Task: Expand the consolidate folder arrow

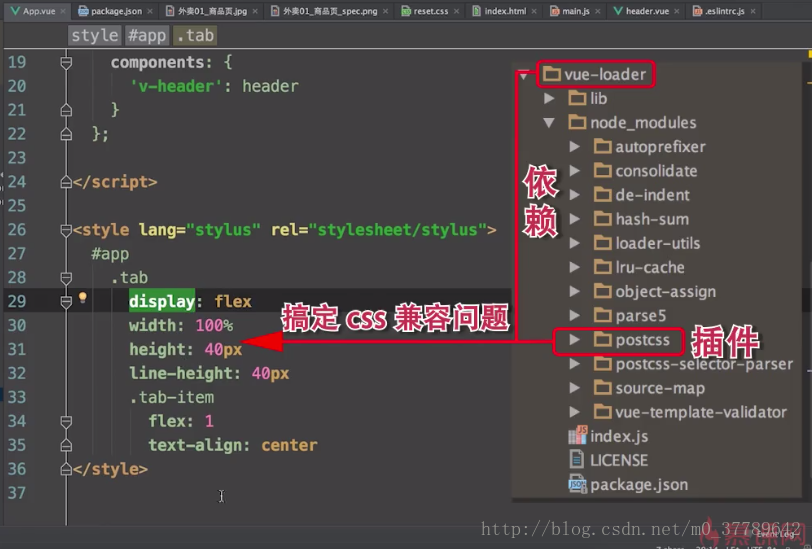Action: (x=574, y=170)
